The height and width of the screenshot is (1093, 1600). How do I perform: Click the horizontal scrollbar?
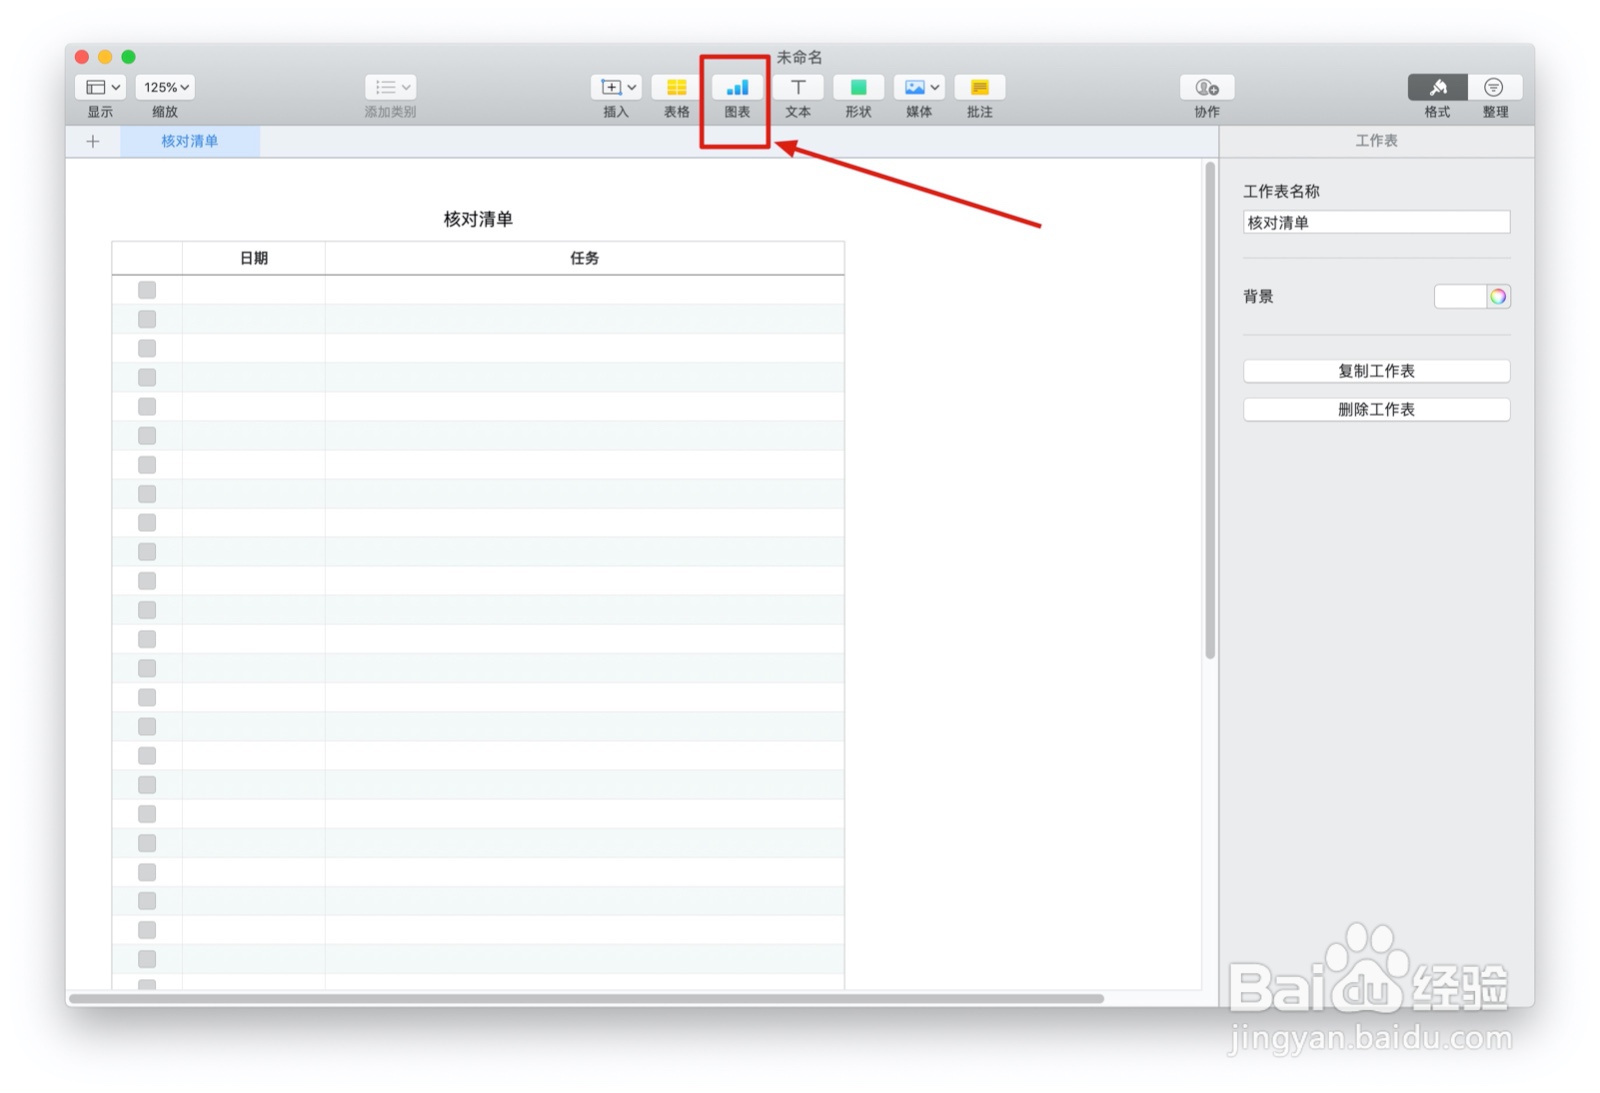[x=586, y=998]
